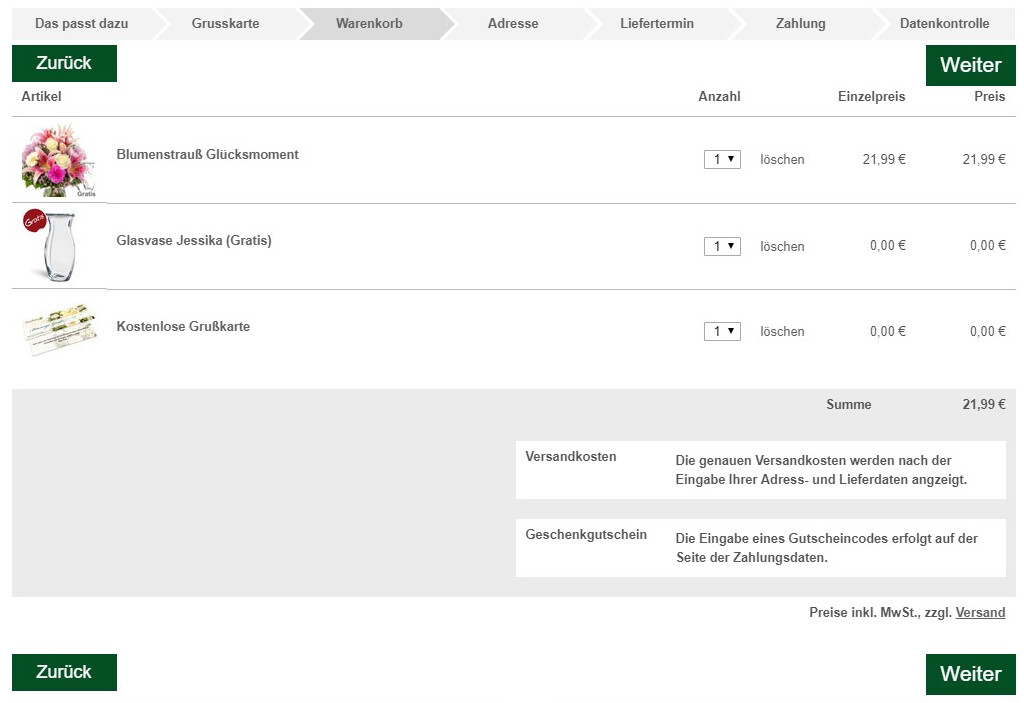Click the Preis column header
The width and height of the screenshot is (1024, 703).
[x=989, y=97]
